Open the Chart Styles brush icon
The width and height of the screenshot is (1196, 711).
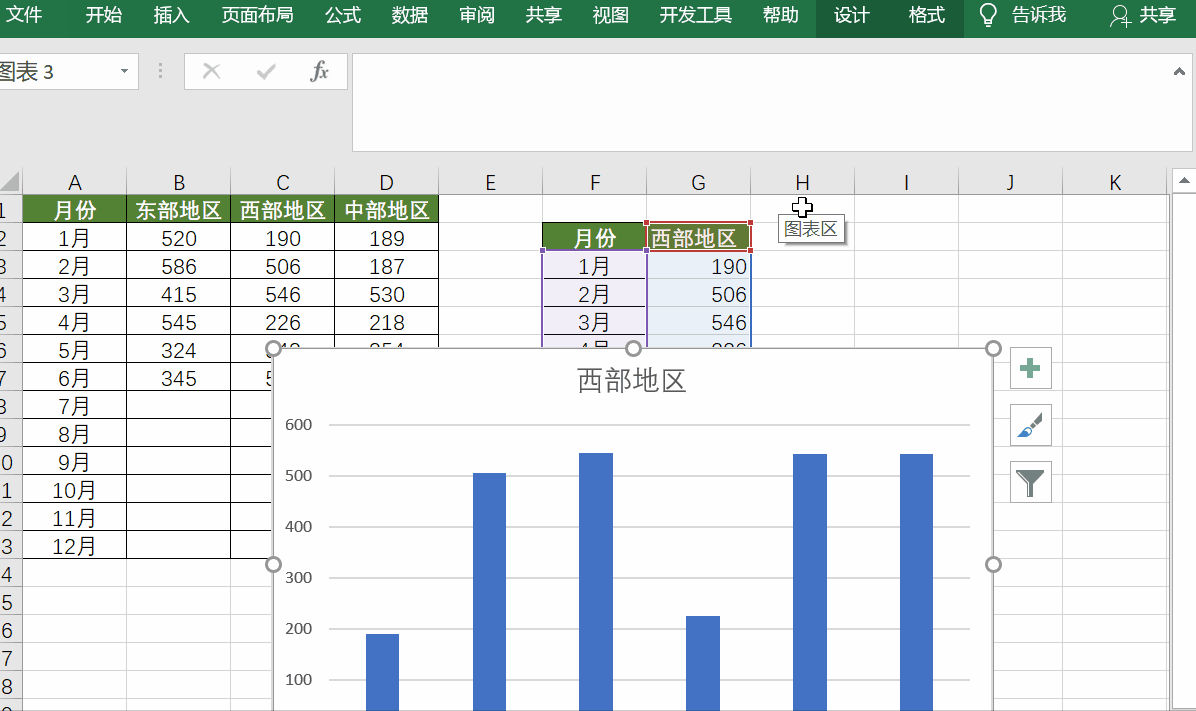1030,425
